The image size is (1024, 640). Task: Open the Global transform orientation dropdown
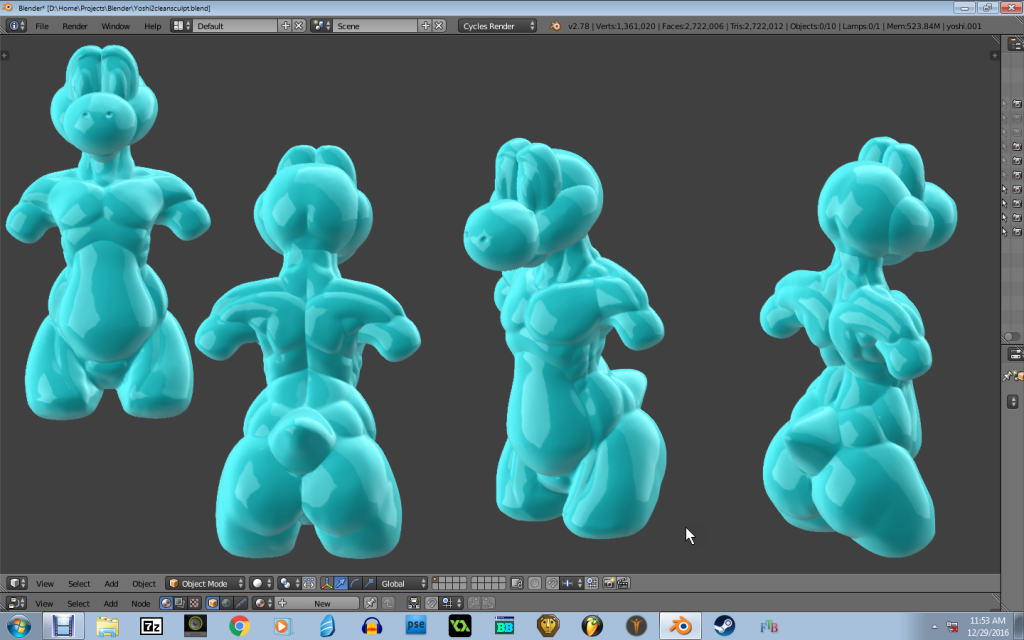(402, 583)
